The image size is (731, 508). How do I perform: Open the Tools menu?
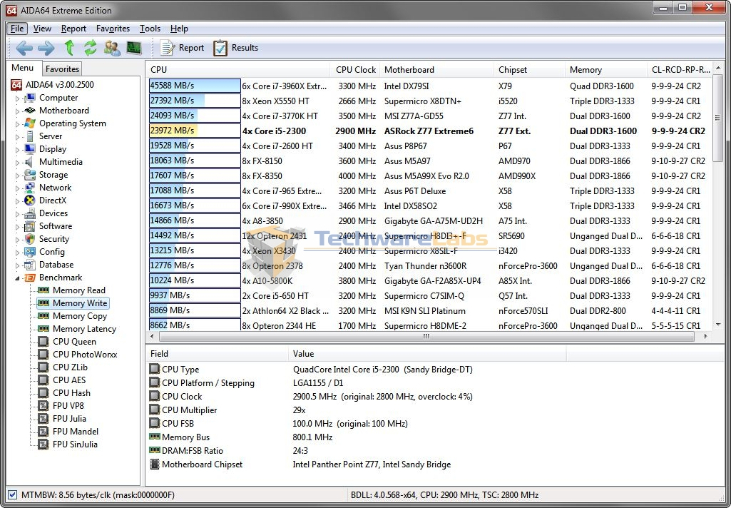(150, 28)
